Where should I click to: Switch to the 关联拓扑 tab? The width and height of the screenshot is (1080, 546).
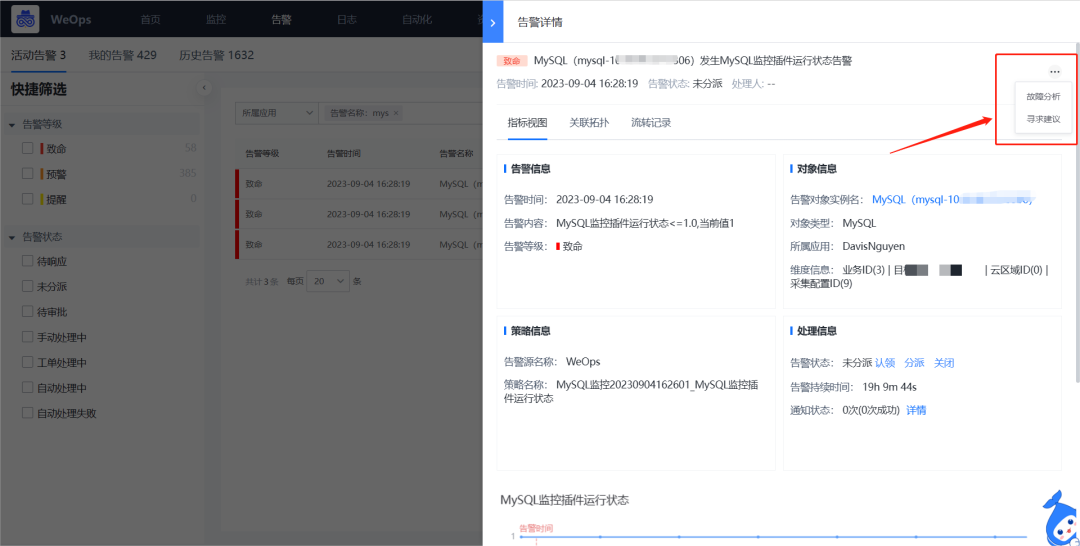(589, 123)
